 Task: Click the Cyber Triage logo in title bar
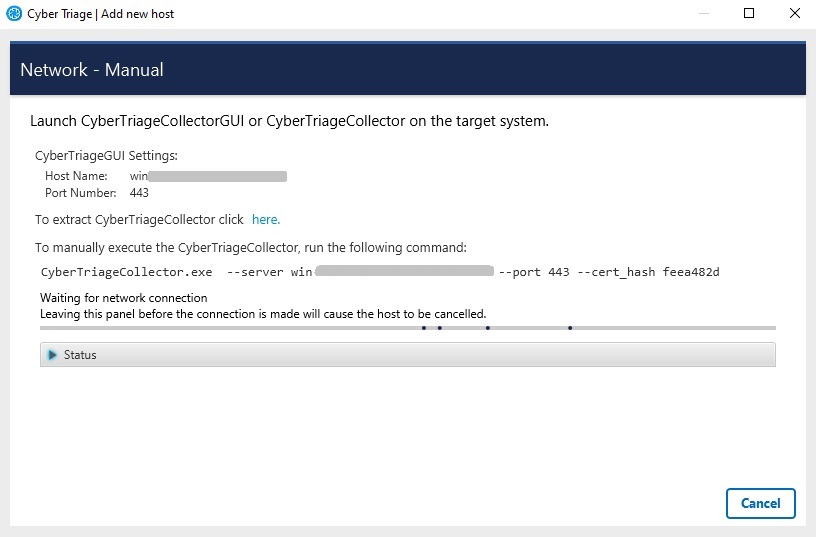pos(13,14)
